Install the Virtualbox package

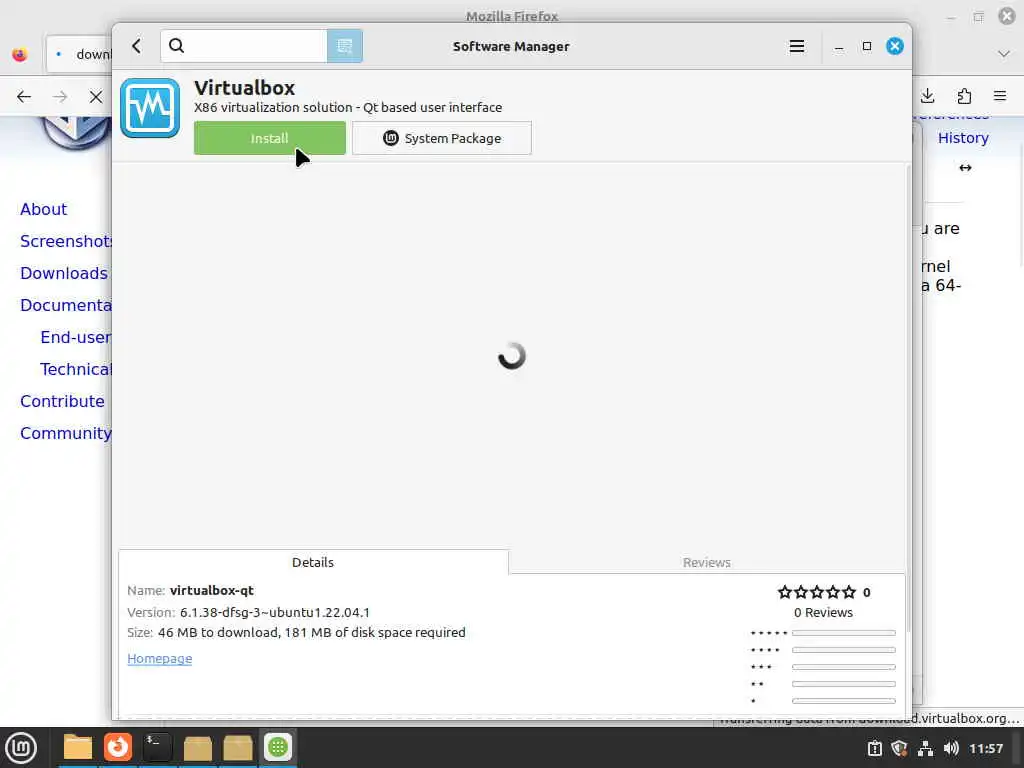click(x=270, y=138)
